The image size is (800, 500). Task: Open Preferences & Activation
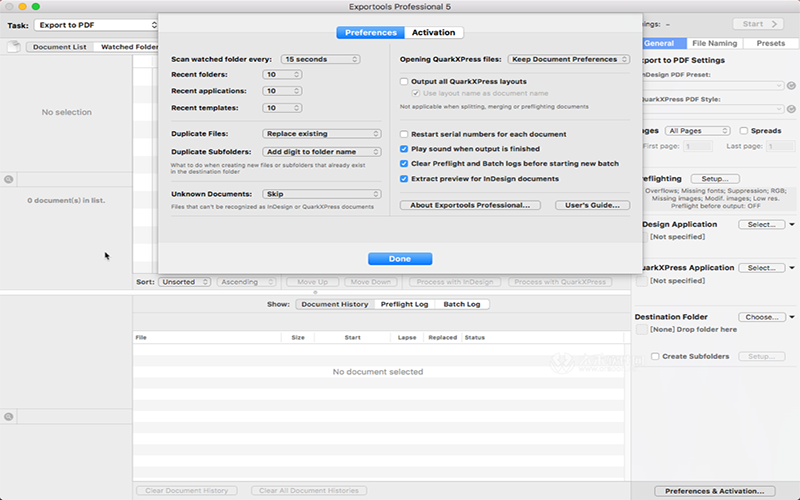tap(715, 491)
